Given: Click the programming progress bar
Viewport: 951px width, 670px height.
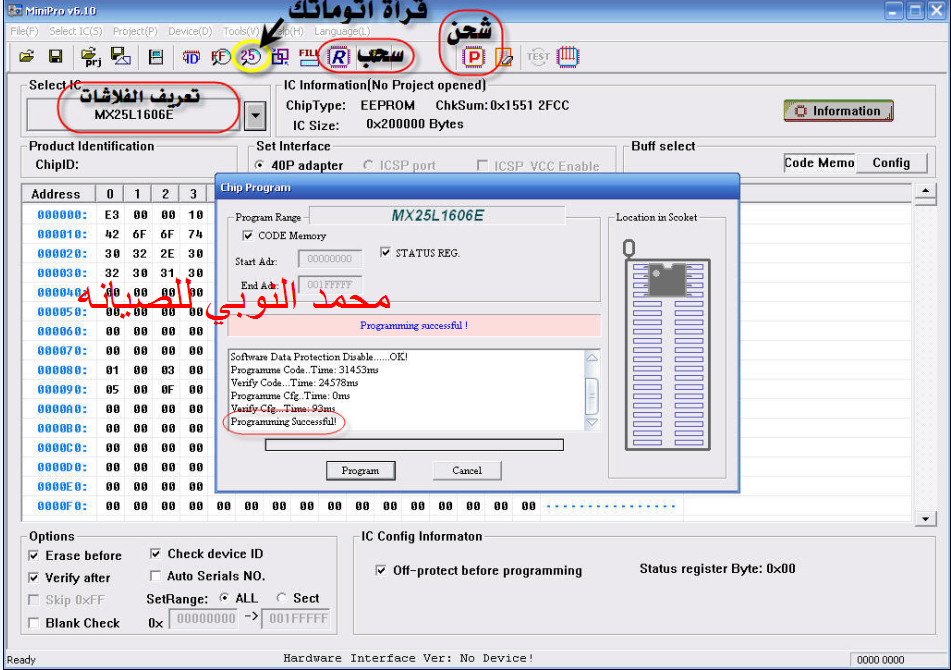Looking at the screenshot, I should pos(414,445).
